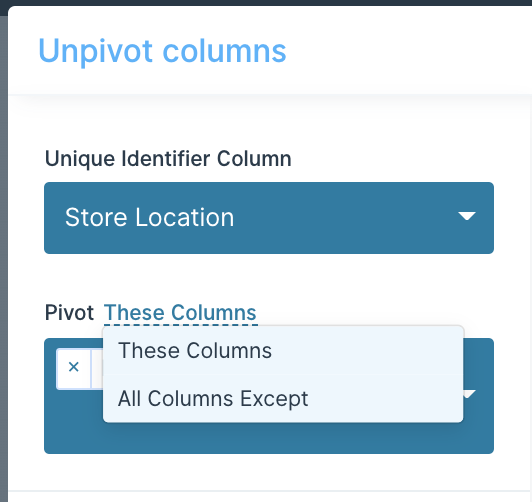532x502 pixels.
Task: Expand the pivot columns multi-select arrow
Action: 470,394
